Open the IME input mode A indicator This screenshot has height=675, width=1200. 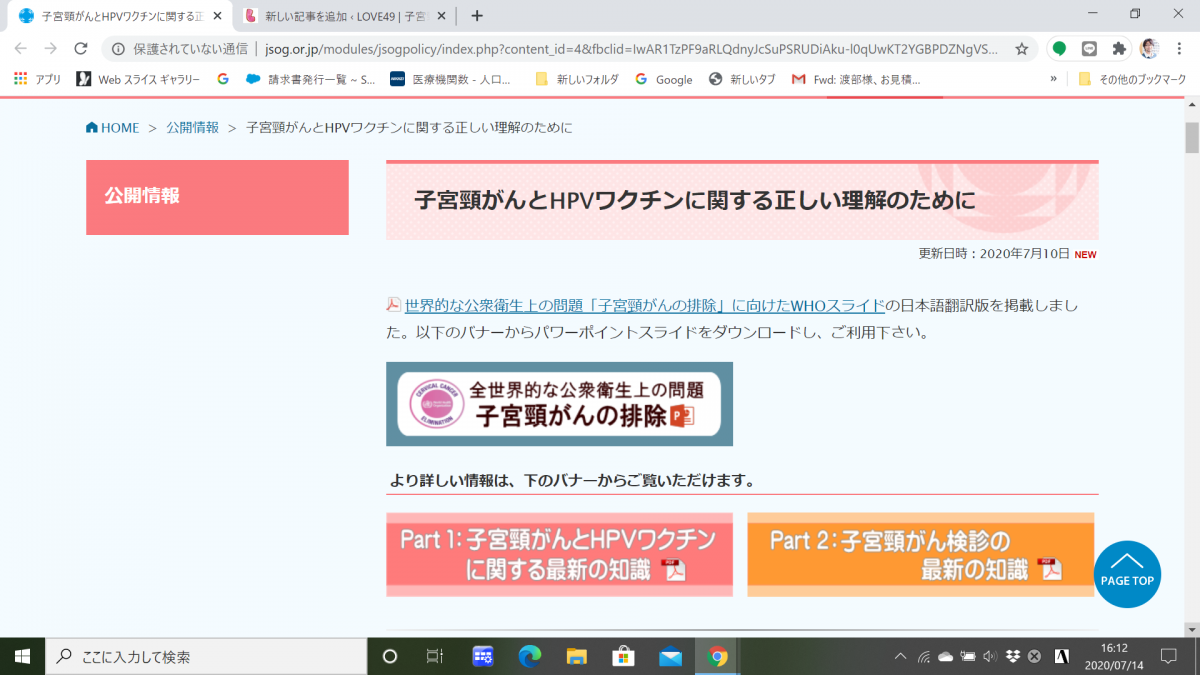[1063, 656]
